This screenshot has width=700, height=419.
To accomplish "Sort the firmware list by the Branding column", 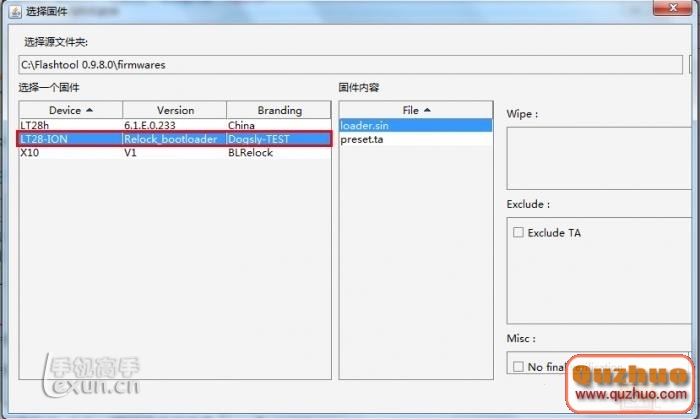I will [x=279, y=110].
